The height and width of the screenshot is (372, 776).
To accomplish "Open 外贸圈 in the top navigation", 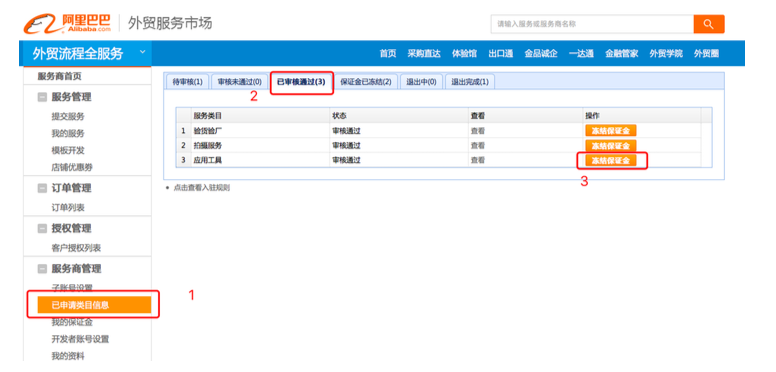I will click(706, 53).
